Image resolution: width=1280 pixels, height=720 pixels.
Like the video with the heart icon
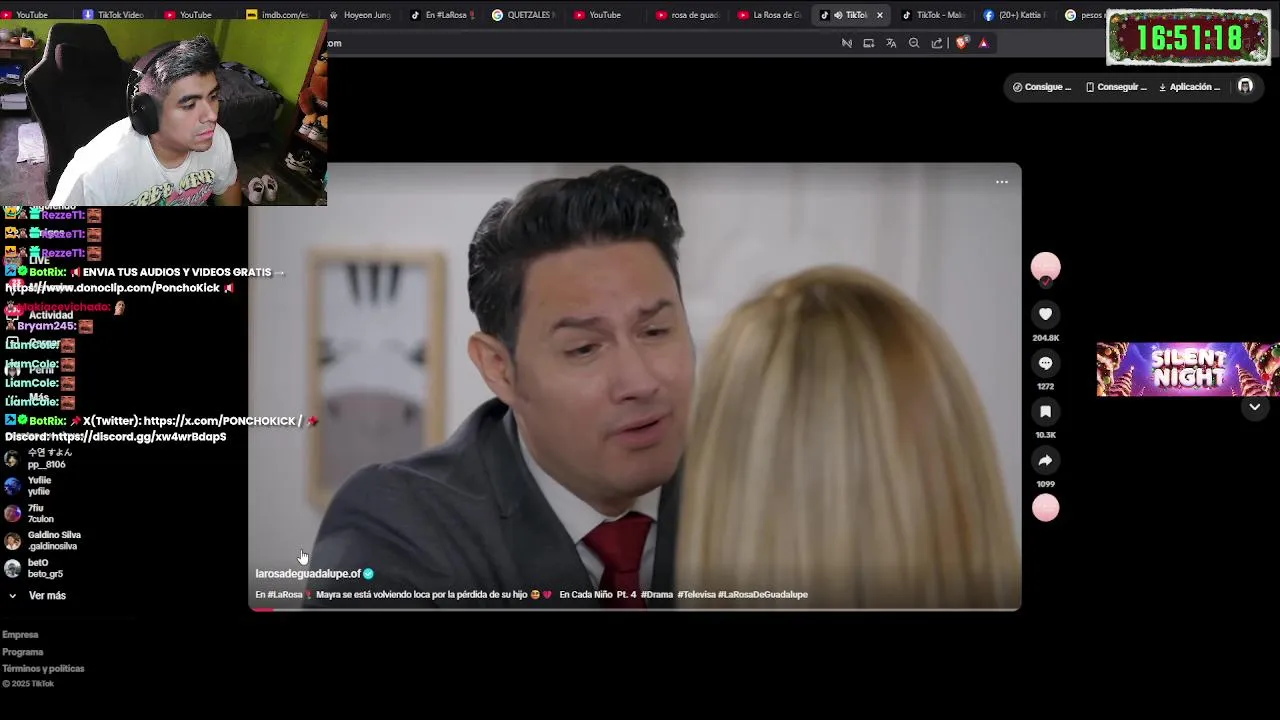(x=1045, y=314)
